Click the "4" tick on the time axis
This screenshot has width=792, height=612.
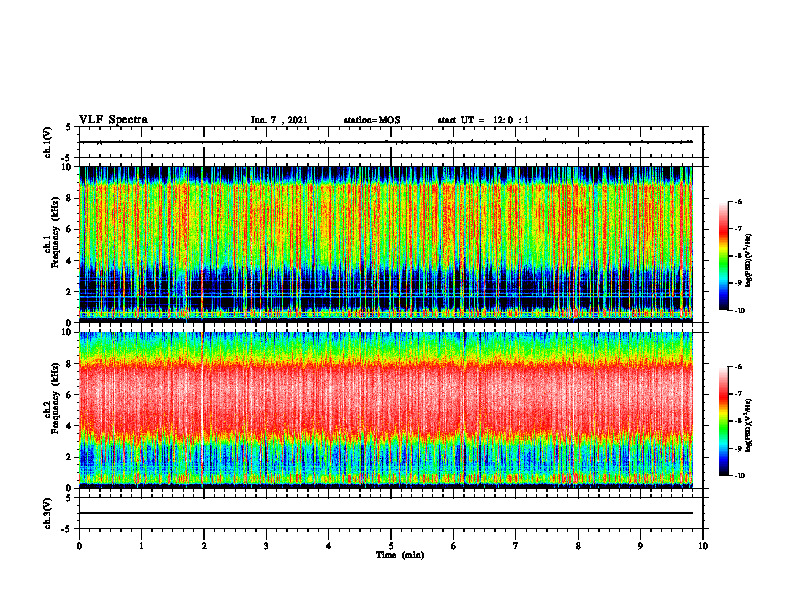point(329,546)
